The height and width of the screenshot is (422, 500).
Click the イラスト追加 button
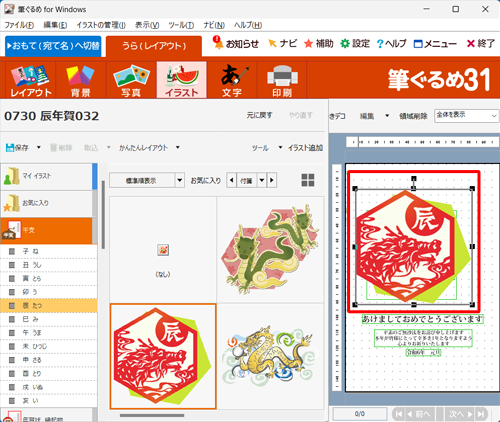point(305,147)
